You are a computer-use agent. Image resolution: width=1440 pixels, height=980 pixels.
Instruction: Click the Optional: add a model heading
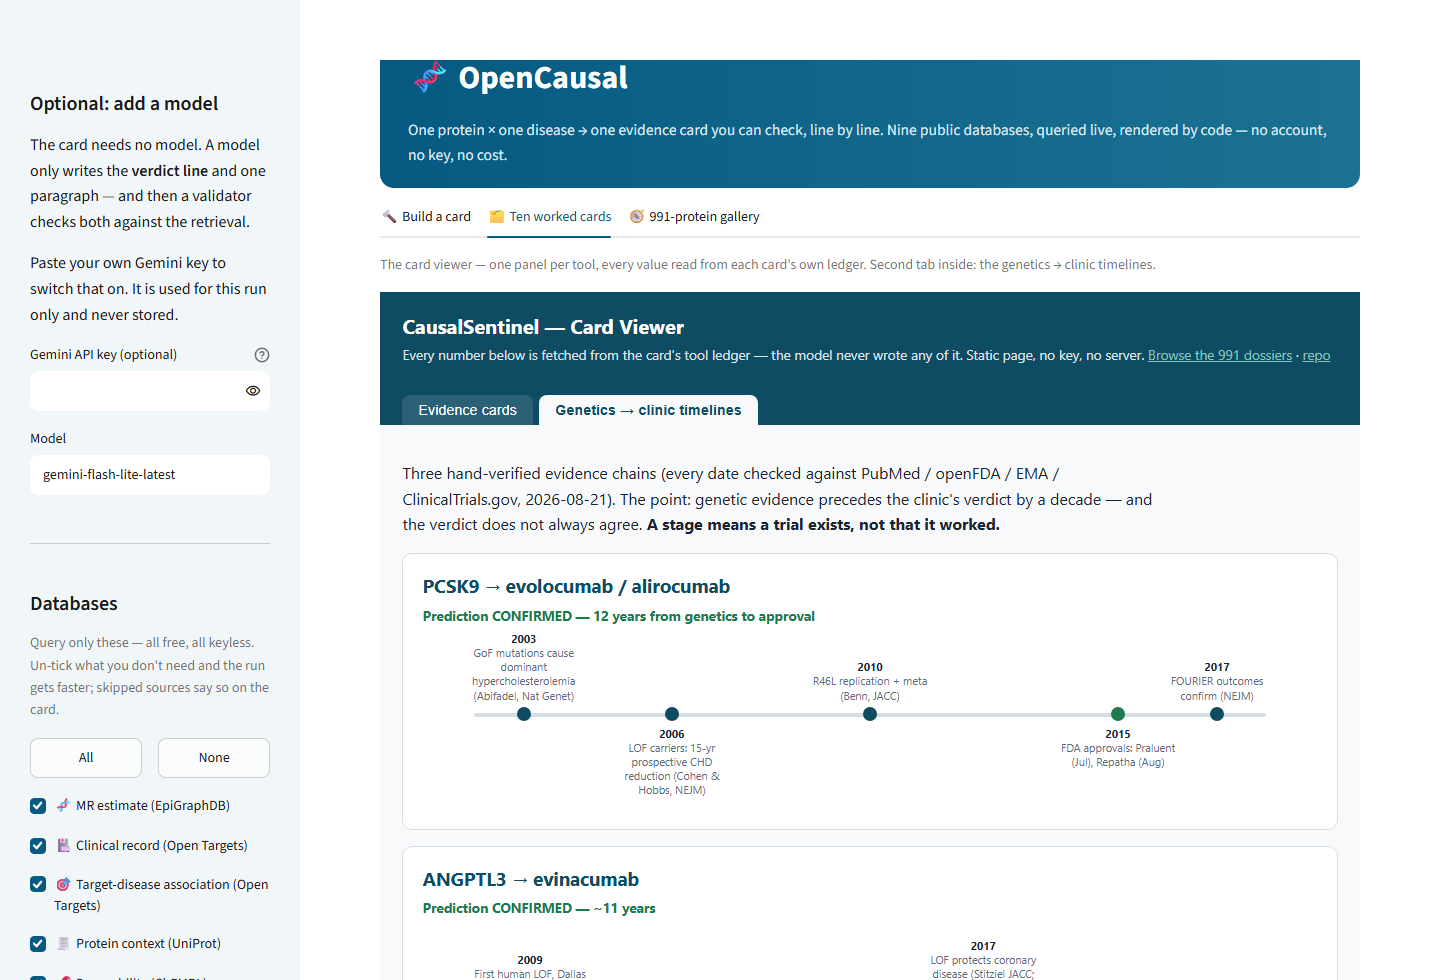pos(124,104)
